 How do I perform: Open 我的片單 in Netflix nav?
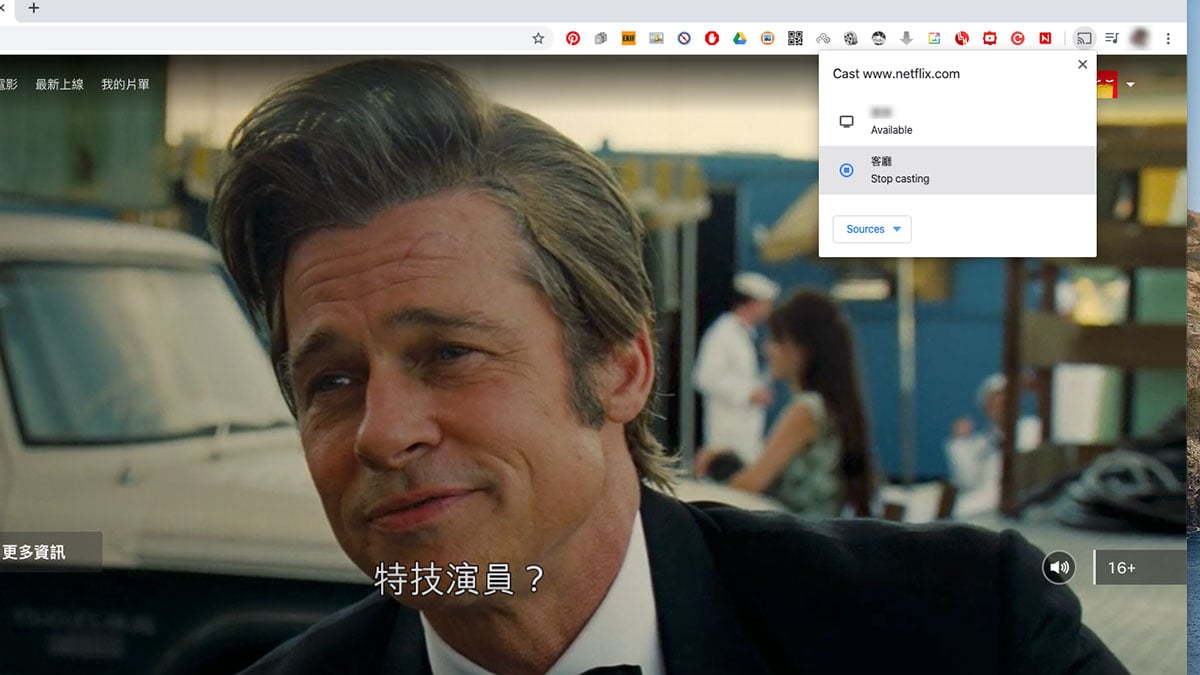point(125,85)
